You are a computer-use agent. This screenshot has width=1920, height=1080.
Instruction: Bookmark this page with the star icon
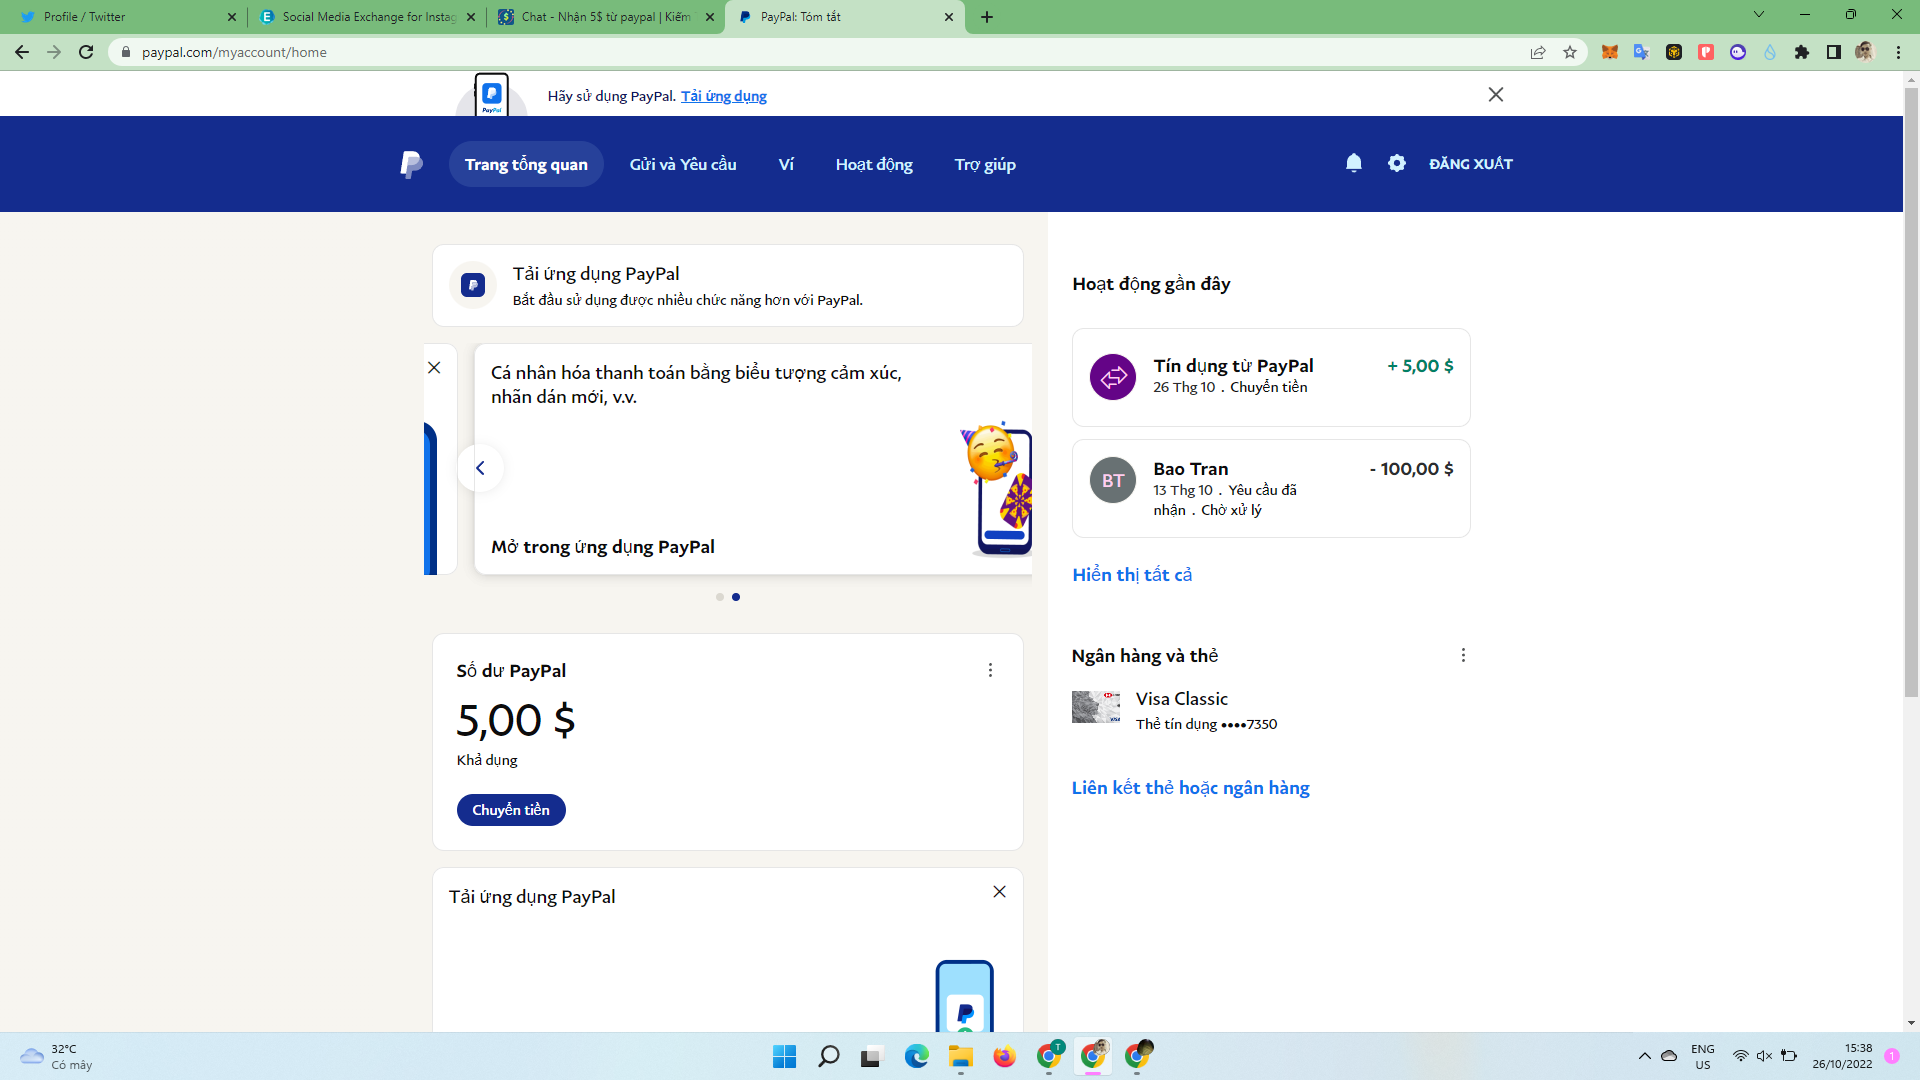1570,52
